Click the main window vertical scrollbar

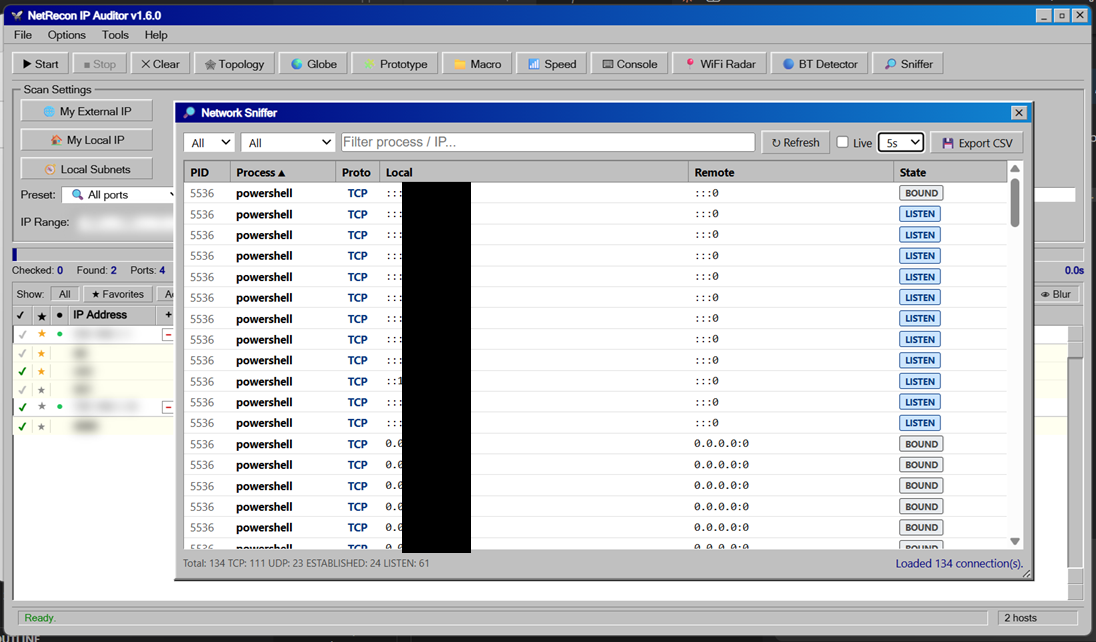[x=1074, y=462]
